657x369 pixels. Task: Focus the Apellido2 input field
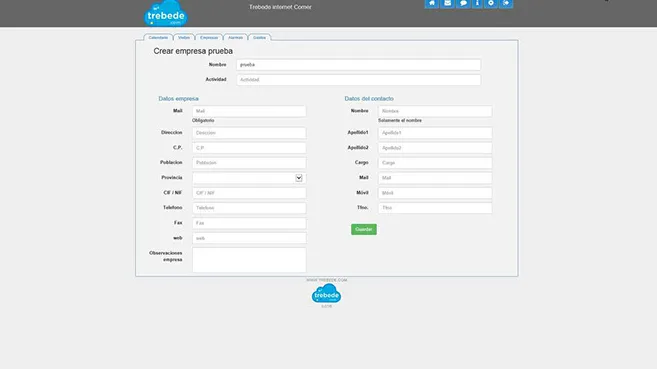(x=435, y=148)
